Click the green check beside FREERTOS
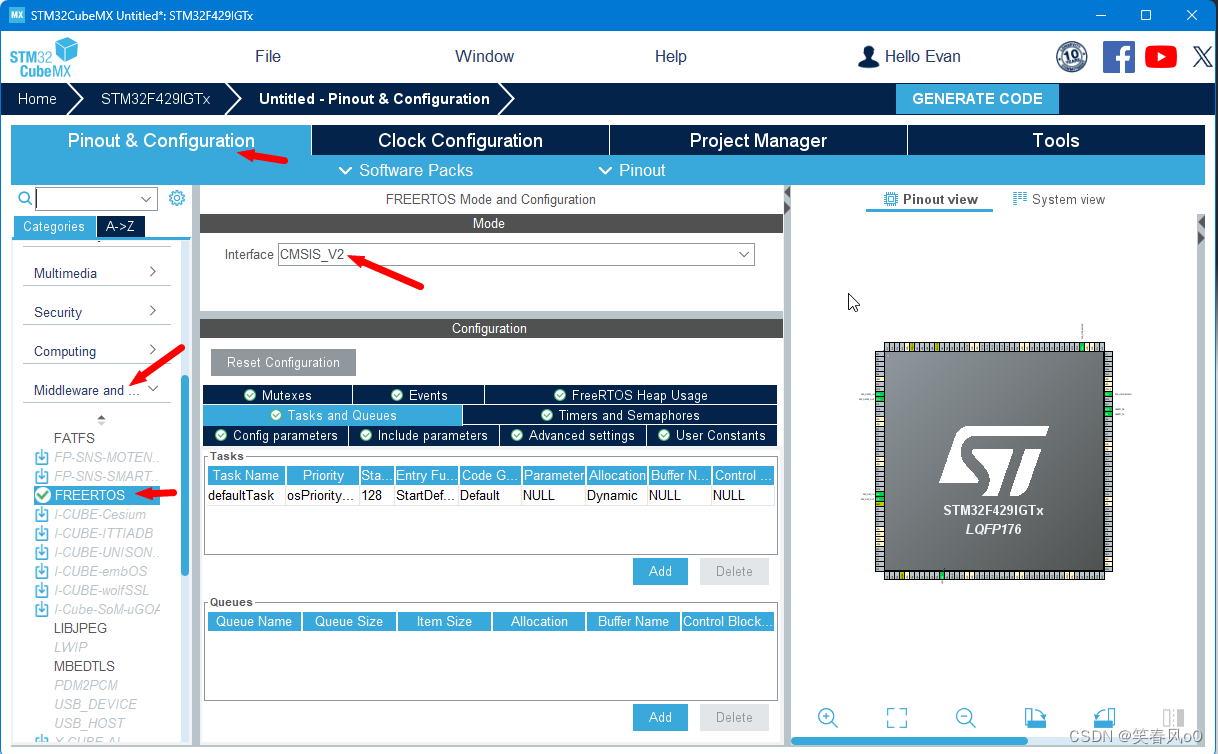This screenshot has width=1218, height=754. click(42, 495)
